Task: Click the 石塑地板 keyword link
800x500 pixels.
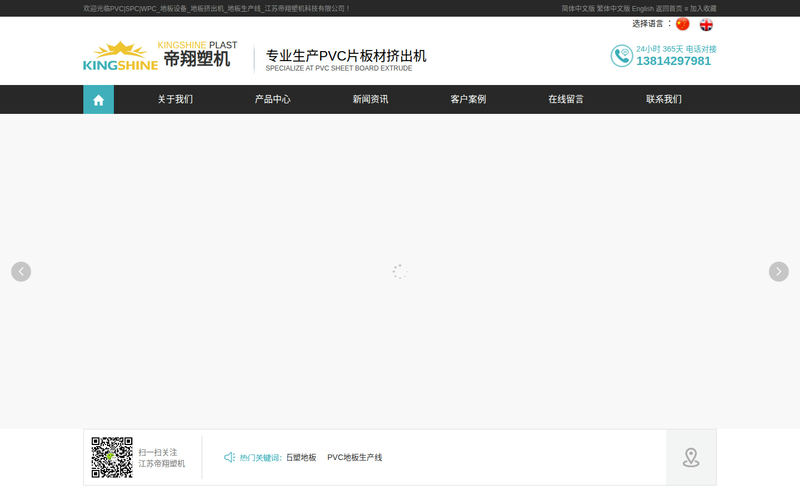Action: (301, 458)
